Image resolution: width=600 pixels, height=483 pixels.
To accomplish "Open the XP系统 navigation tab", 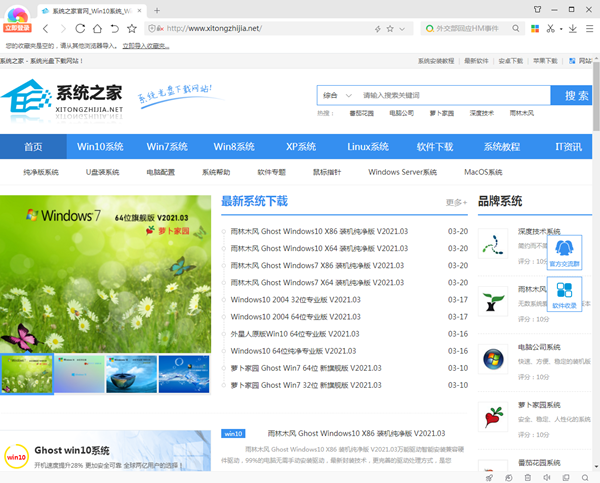I will tap(301, 147).
